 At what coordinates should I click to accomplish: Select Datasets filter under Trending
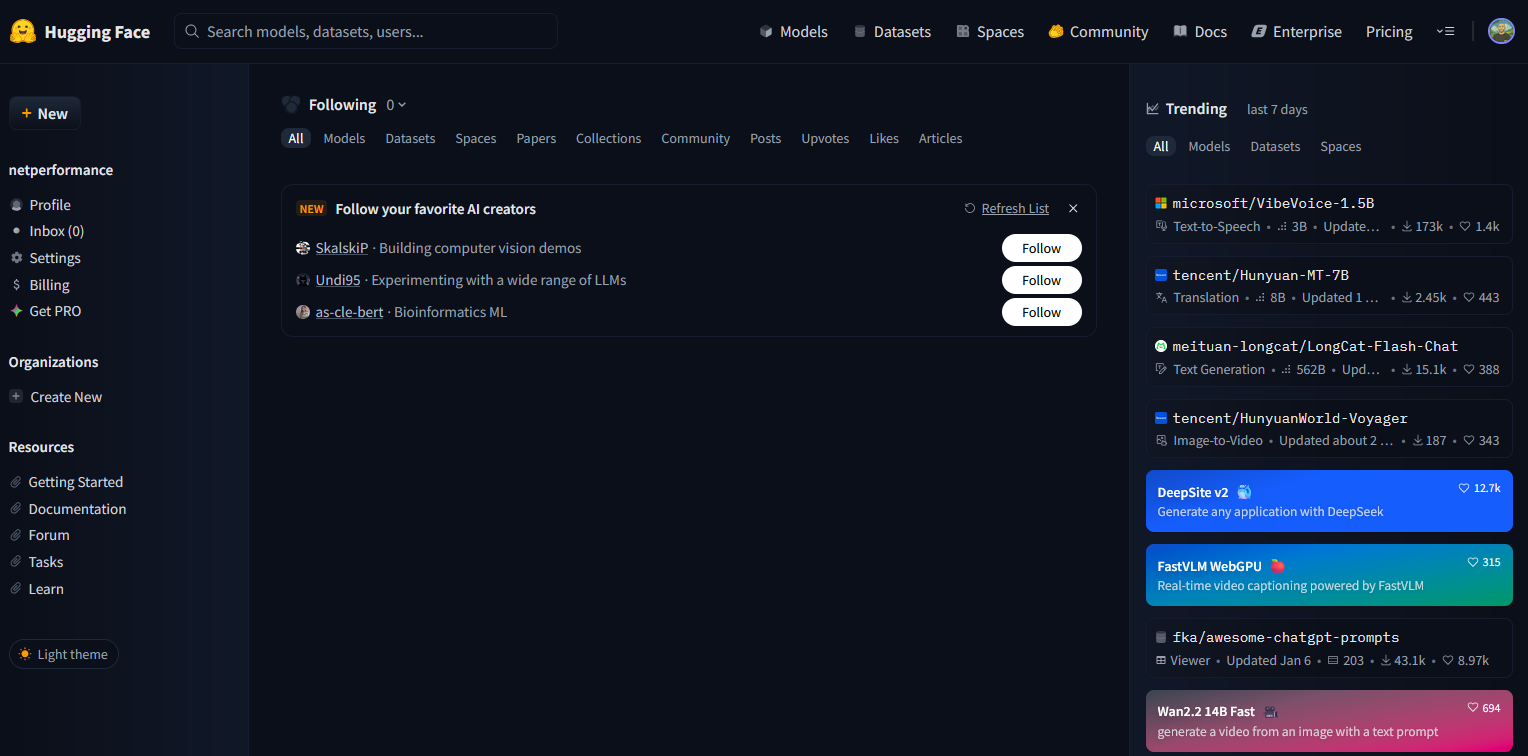[x=1275, y=147]
